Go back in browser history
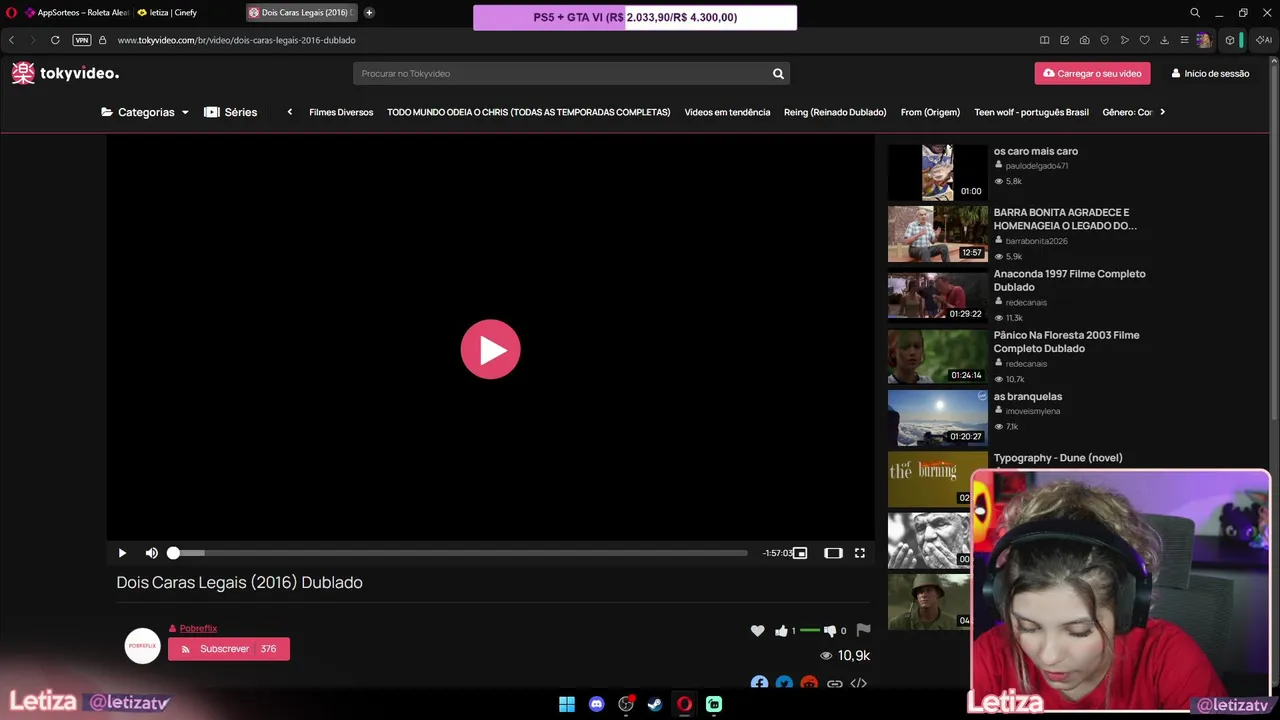 11,40
